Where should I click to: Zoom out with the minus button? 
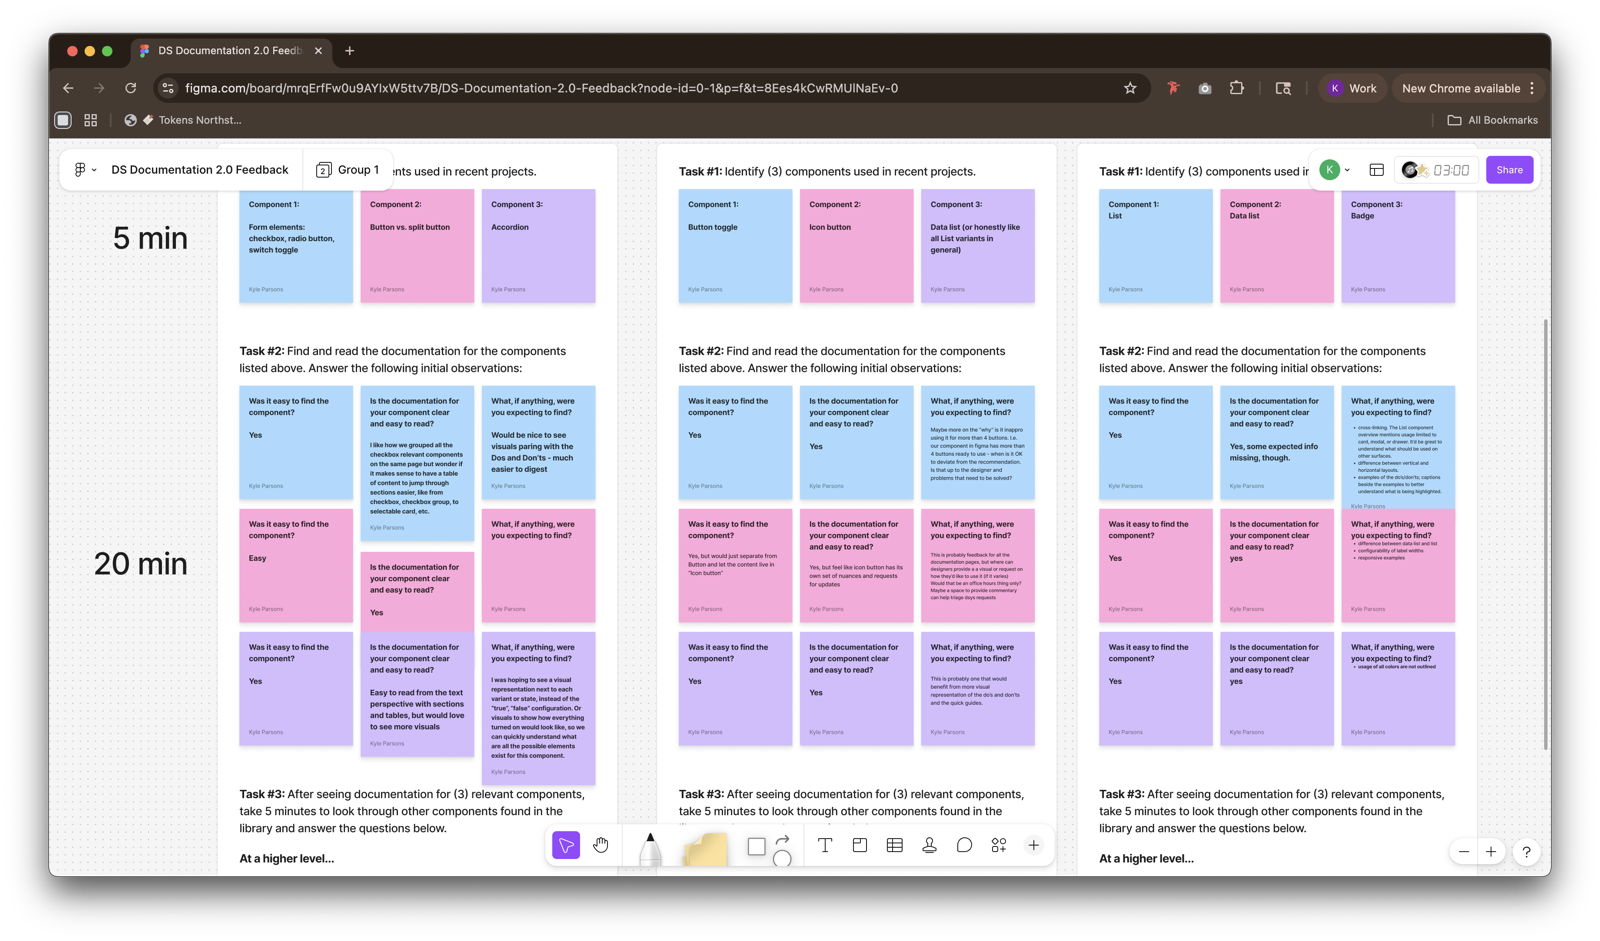[x=1464, y=852]
